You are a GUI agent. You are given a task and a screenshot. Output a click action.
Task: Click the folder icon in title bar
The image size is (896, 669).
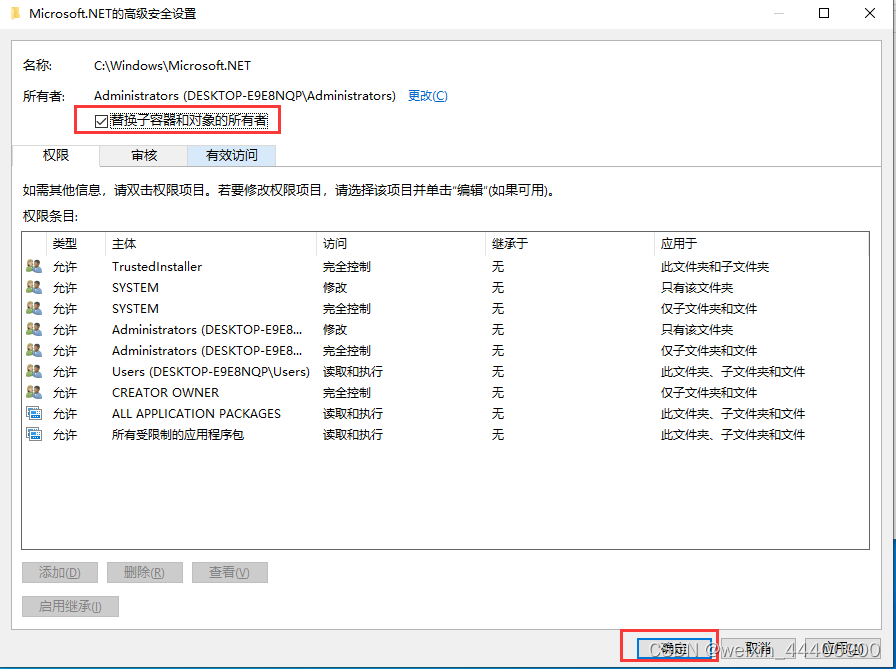click(x=15, y=13)
